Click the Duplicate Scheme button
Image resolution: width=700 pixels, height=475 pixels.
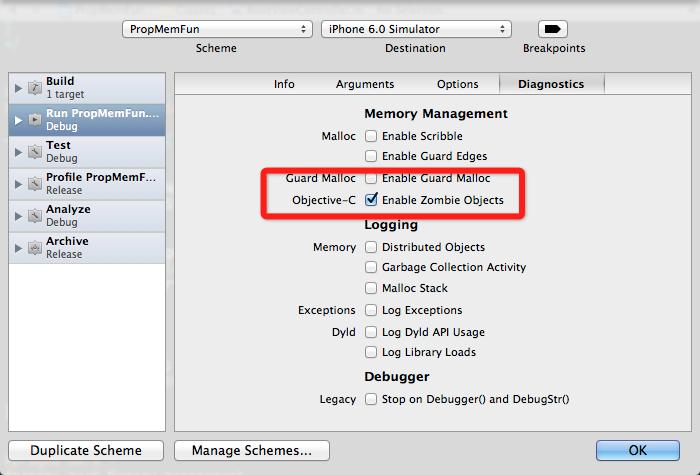86,450
